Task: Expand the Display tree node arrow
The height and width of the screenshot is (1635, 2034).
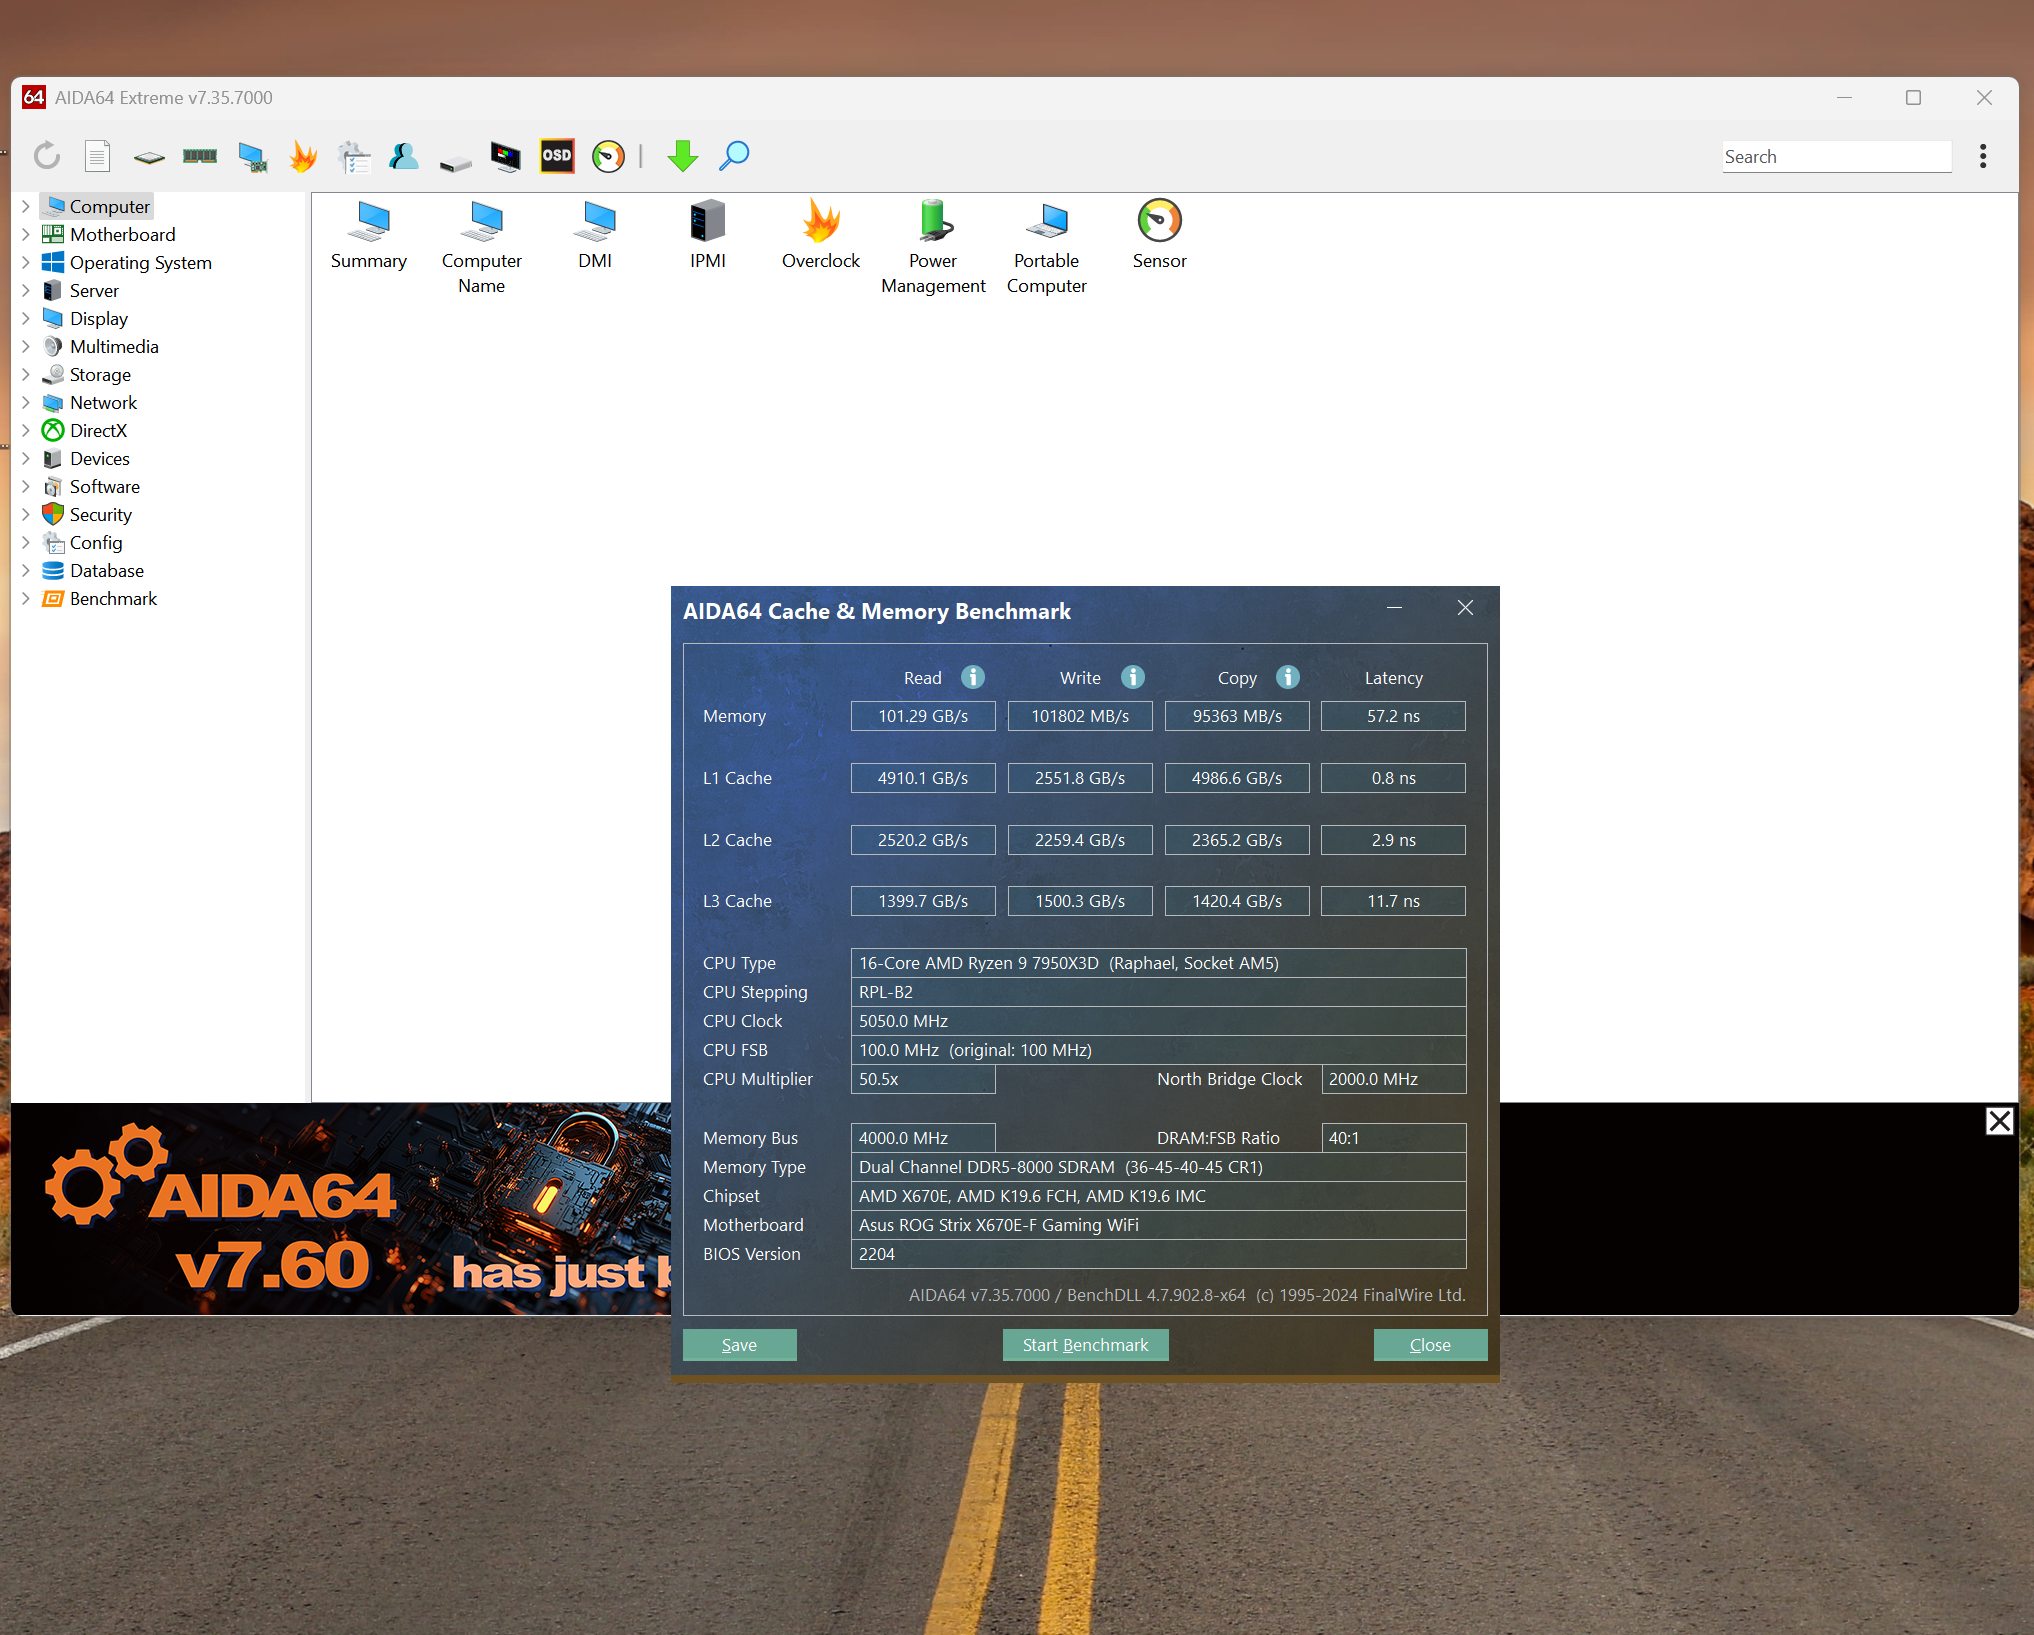Action: pos(26,318)
